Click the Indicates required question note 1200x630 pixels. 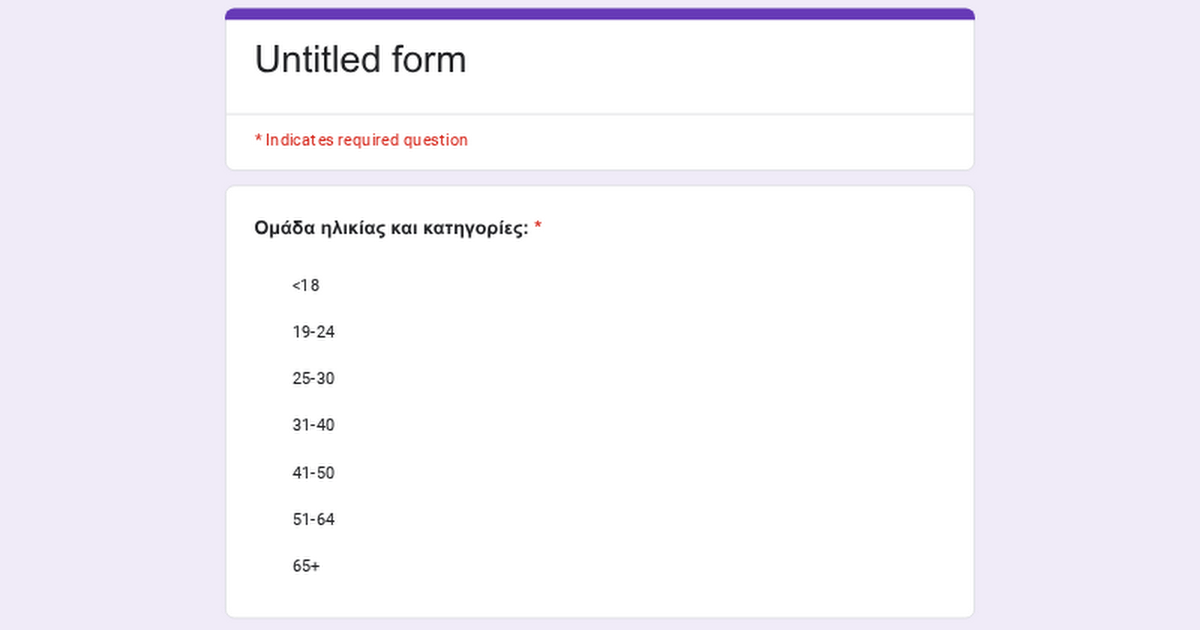[366, 140]
